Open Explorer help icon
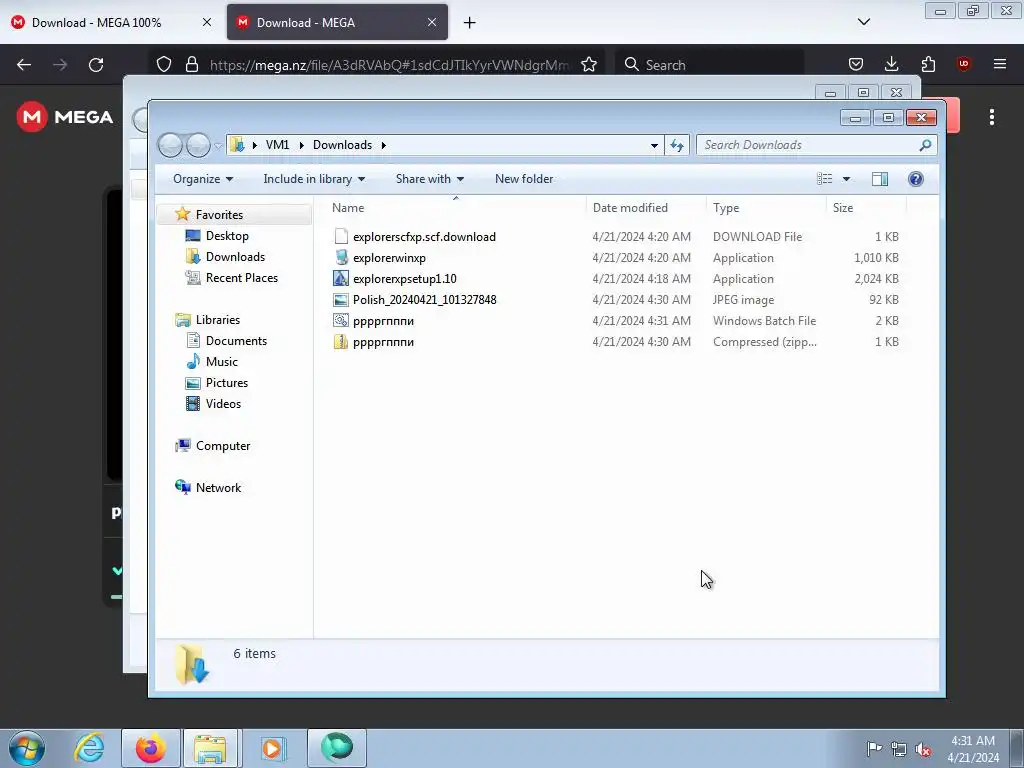The height and width of the screenshot is (768, 1024). click(x=916, y=179)
